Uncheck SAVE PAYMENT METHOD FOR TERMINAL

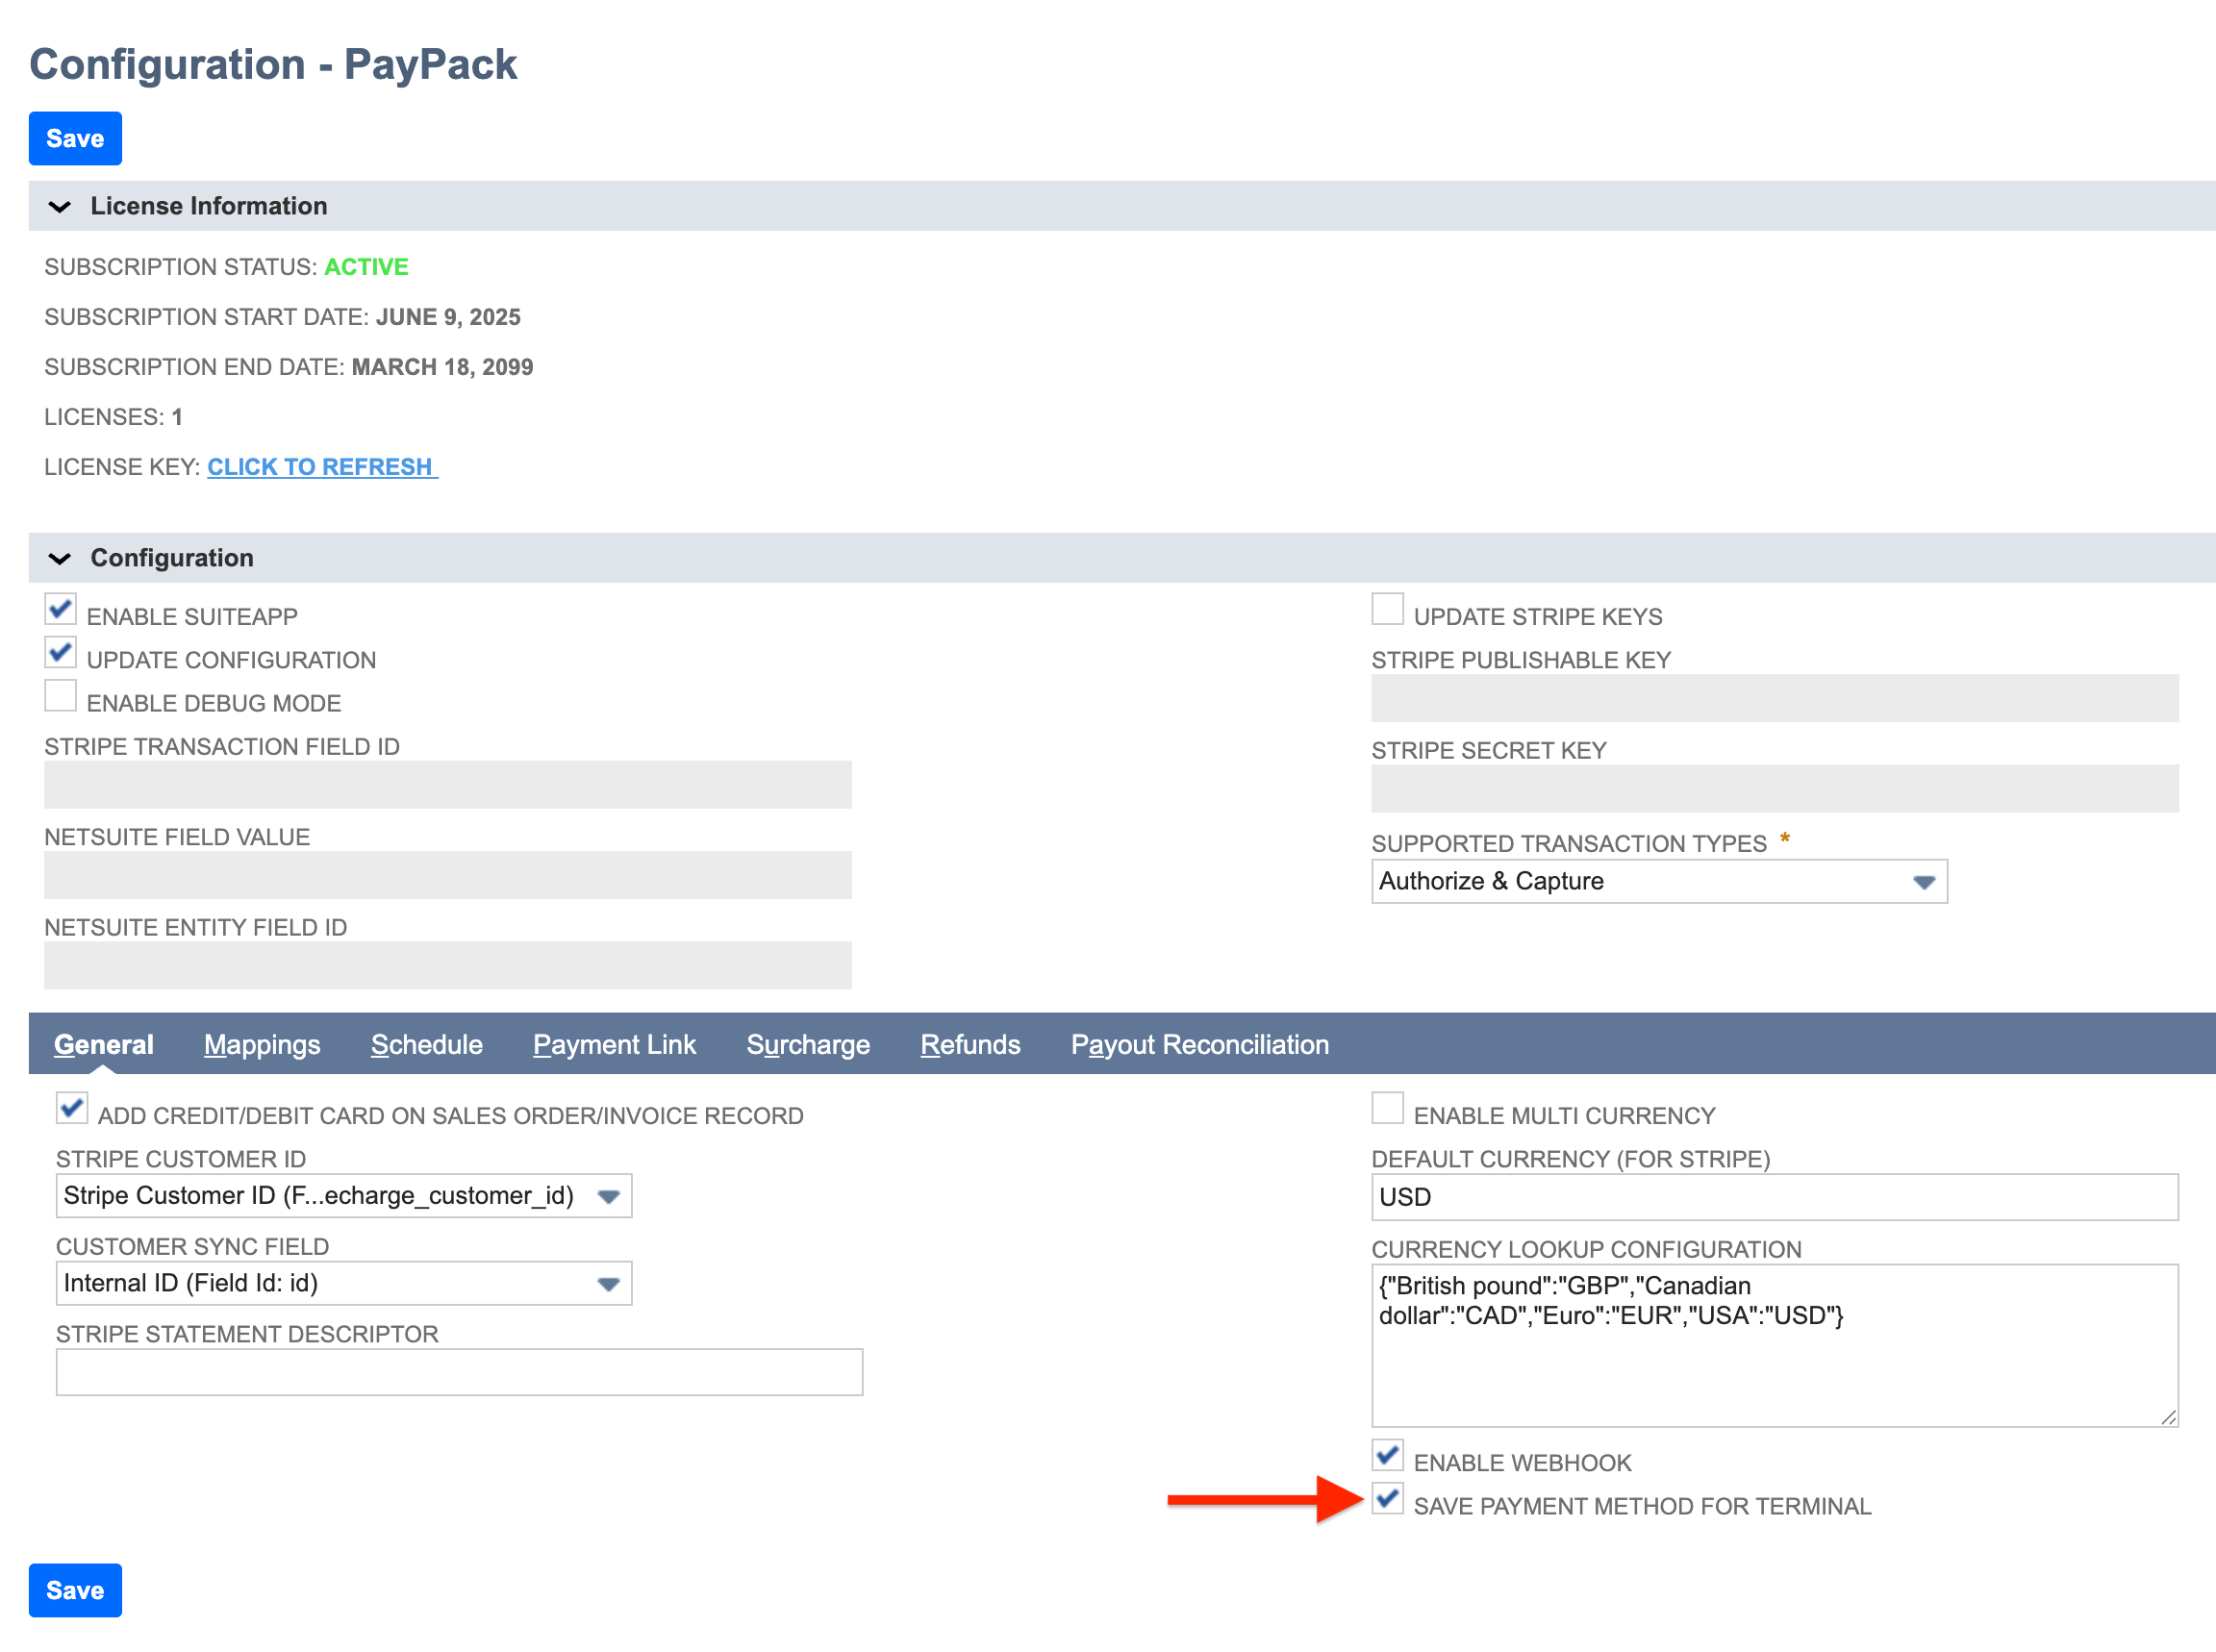coord(1388,1500)
